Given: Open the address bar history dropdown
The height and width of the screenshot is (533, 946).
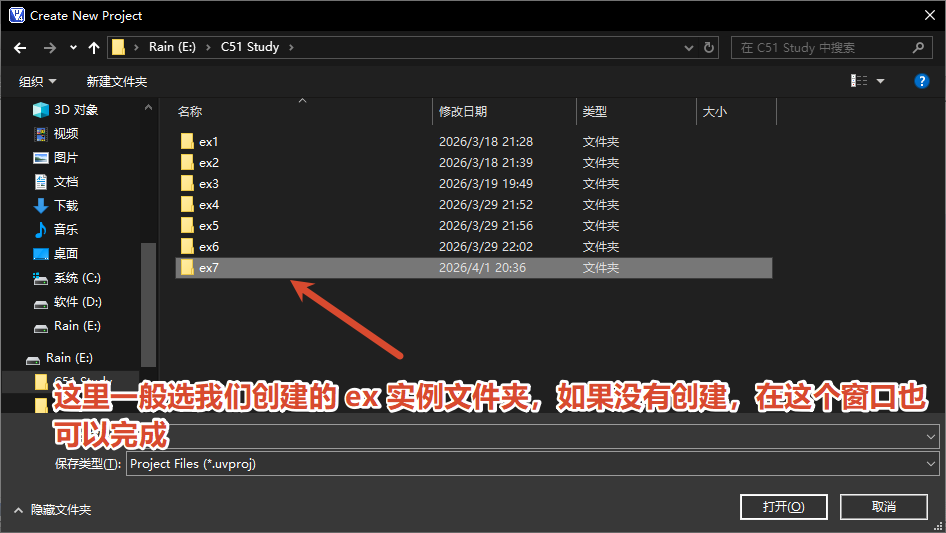Looking at the screenshot, I should [x=688, y=48].
